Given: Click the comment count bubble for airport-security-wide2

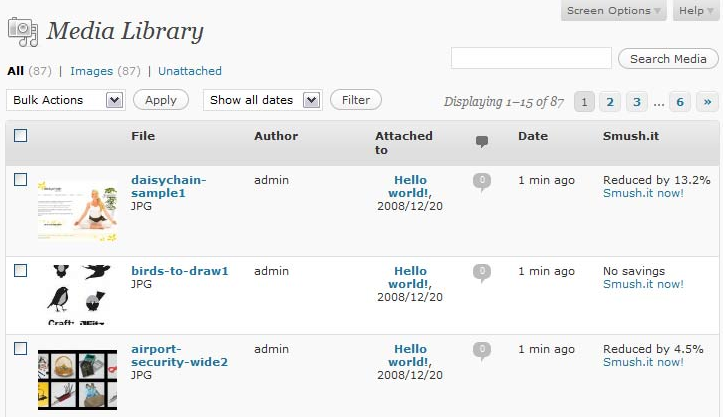Looking at the screenshot, I should (x=482, y=350).
